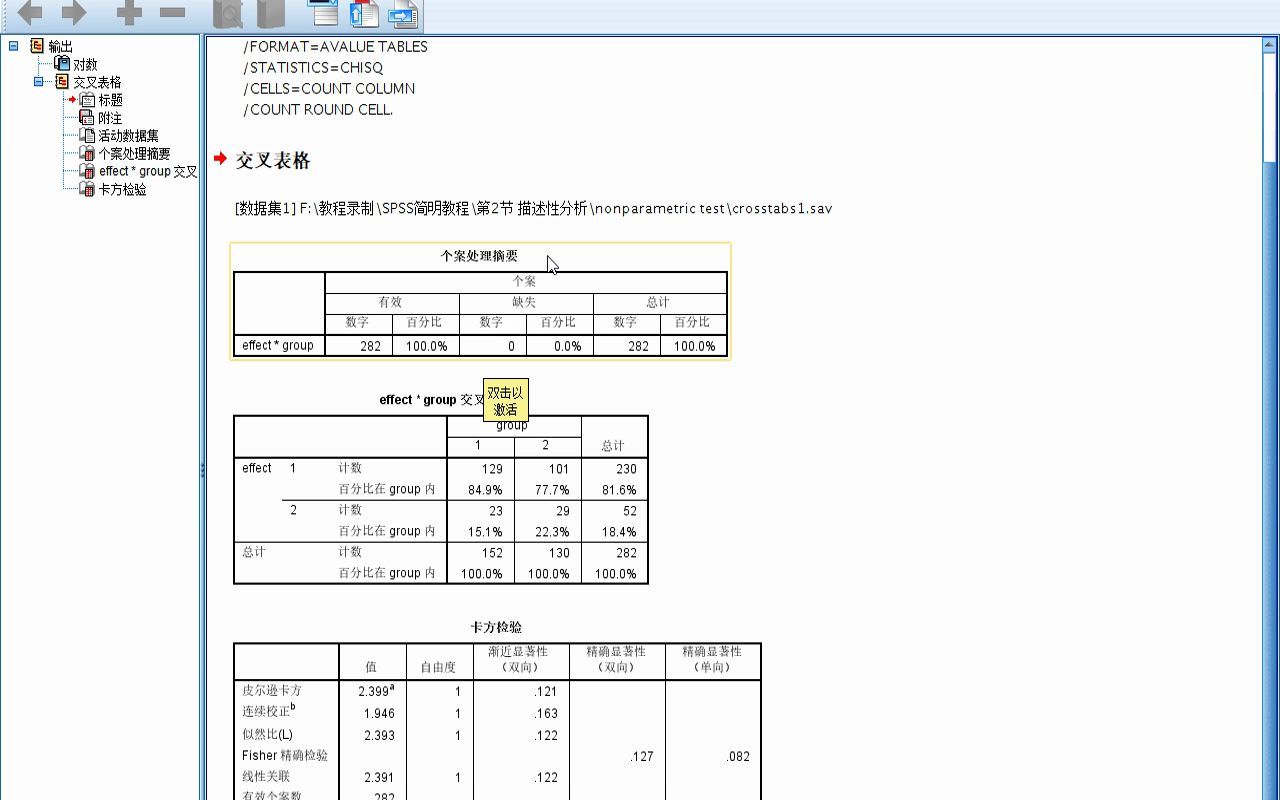The height and width of the screenshot is (800, 1280).
Task: Click the asymptotic significance value .121
Action: tap(545, 692)
